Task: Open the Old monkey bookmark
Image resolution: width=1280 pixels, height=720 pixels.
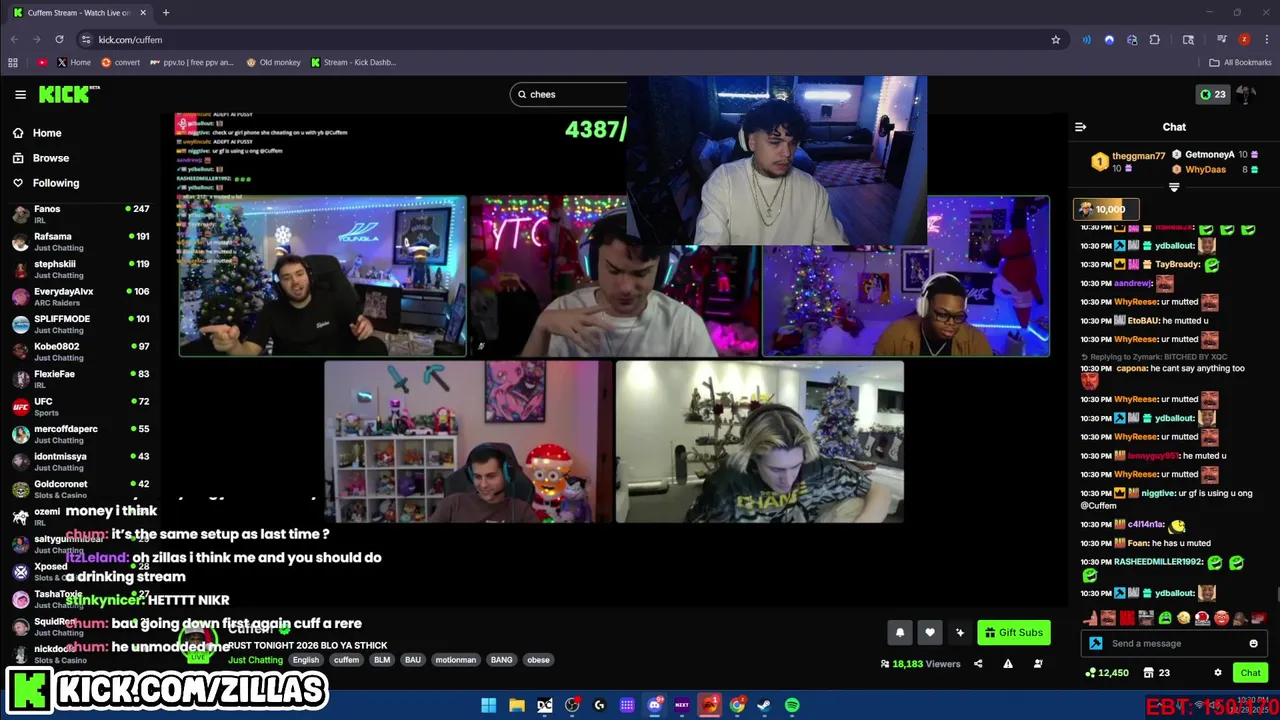Action: click(x=273, y=62)
